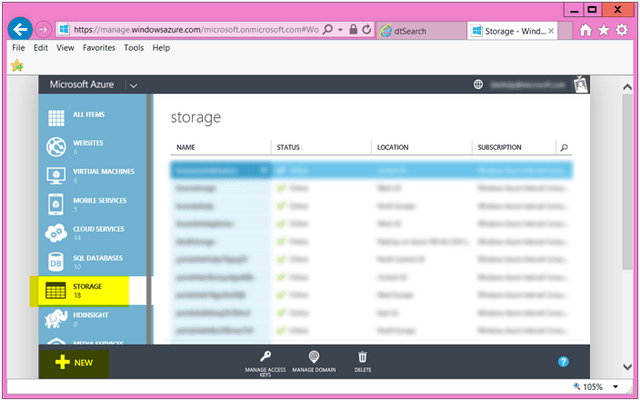Click the Manage Domain icon

tap(314, 357)
